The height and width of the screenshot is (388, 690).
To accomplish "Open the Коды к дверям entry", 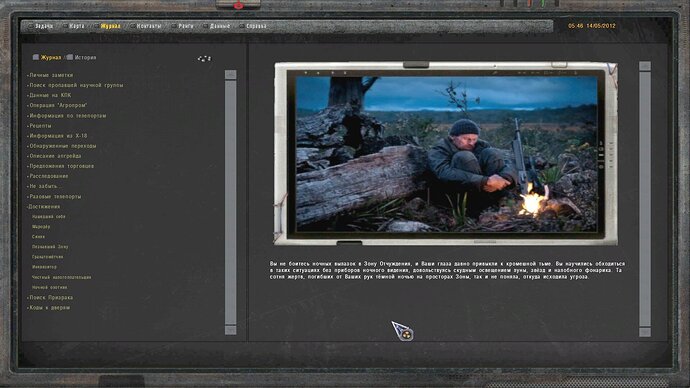I will (x=49, y=308).
